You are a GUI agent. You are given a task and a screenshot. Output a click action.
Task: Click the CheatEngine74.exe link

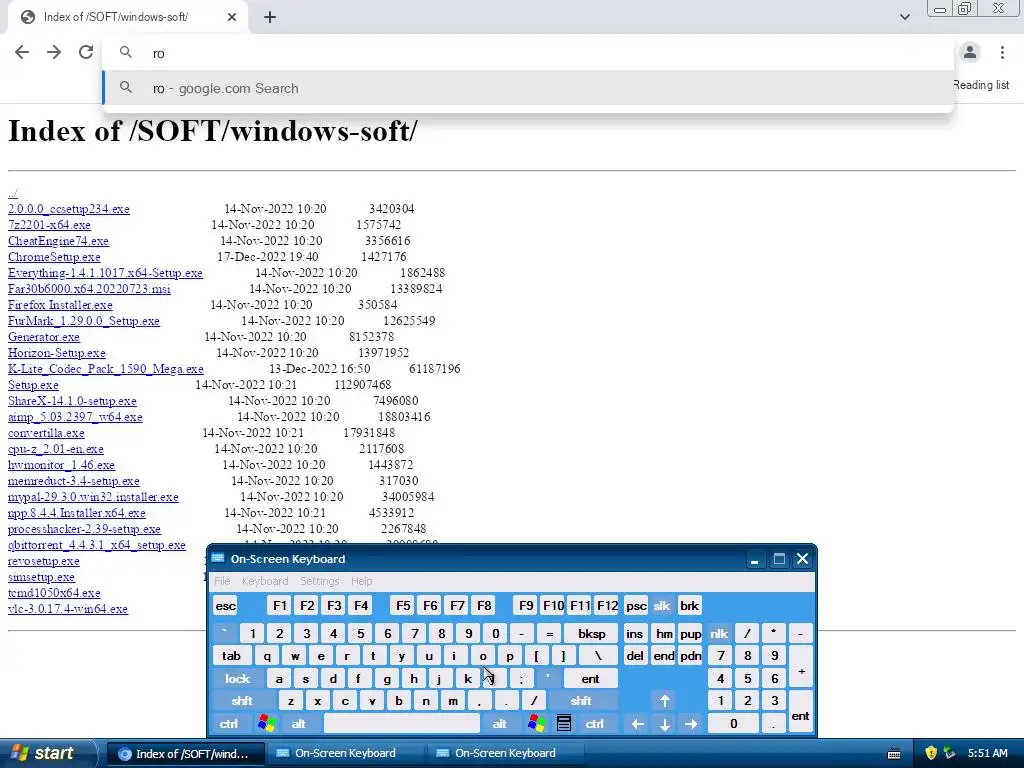click(x=58, y=241)
